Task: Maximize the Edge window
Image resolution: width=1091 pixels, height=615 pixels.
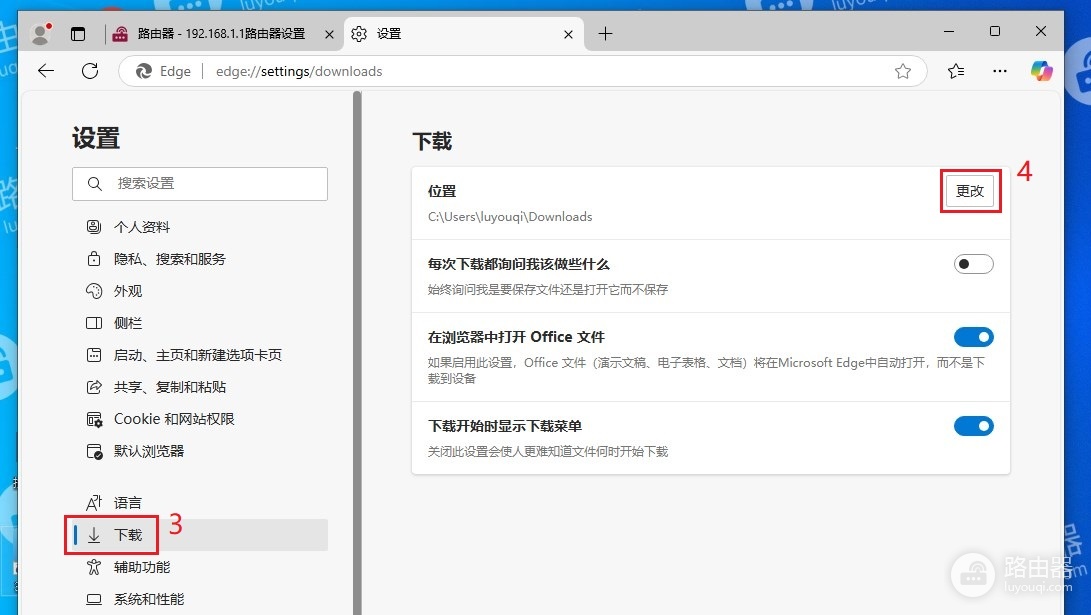Action: coord(995,31)
